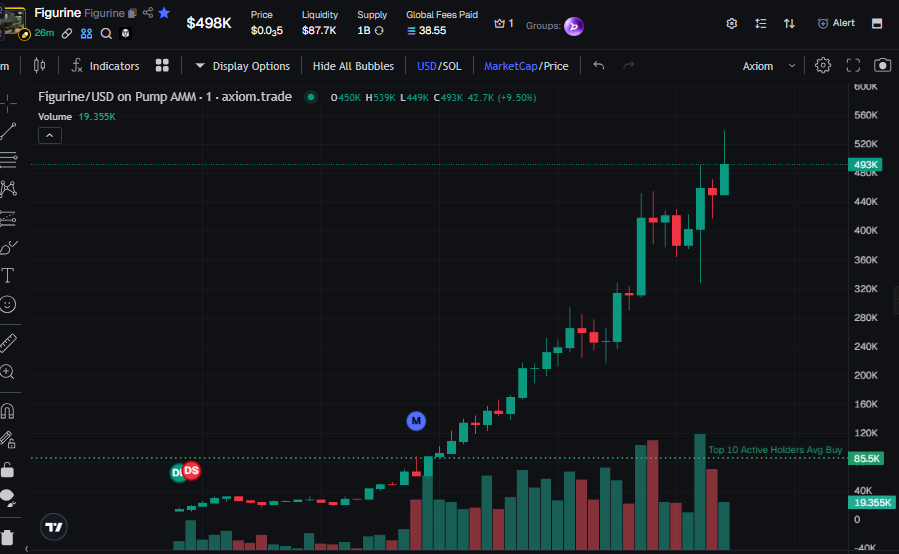The width and height of the screenshot is (899, 554).
Task: Switch chart to Price view
Action: click(556, 66)
